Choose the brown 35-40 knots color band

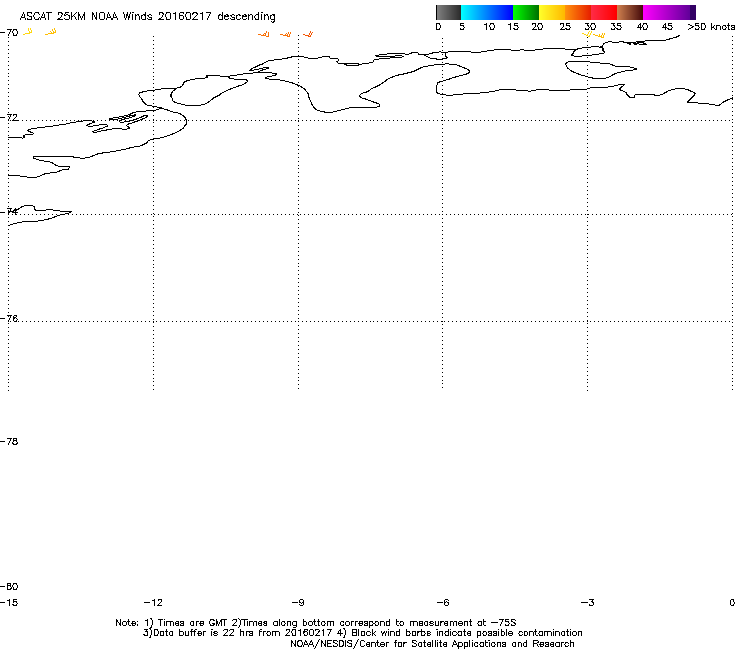tap(630, 12)
